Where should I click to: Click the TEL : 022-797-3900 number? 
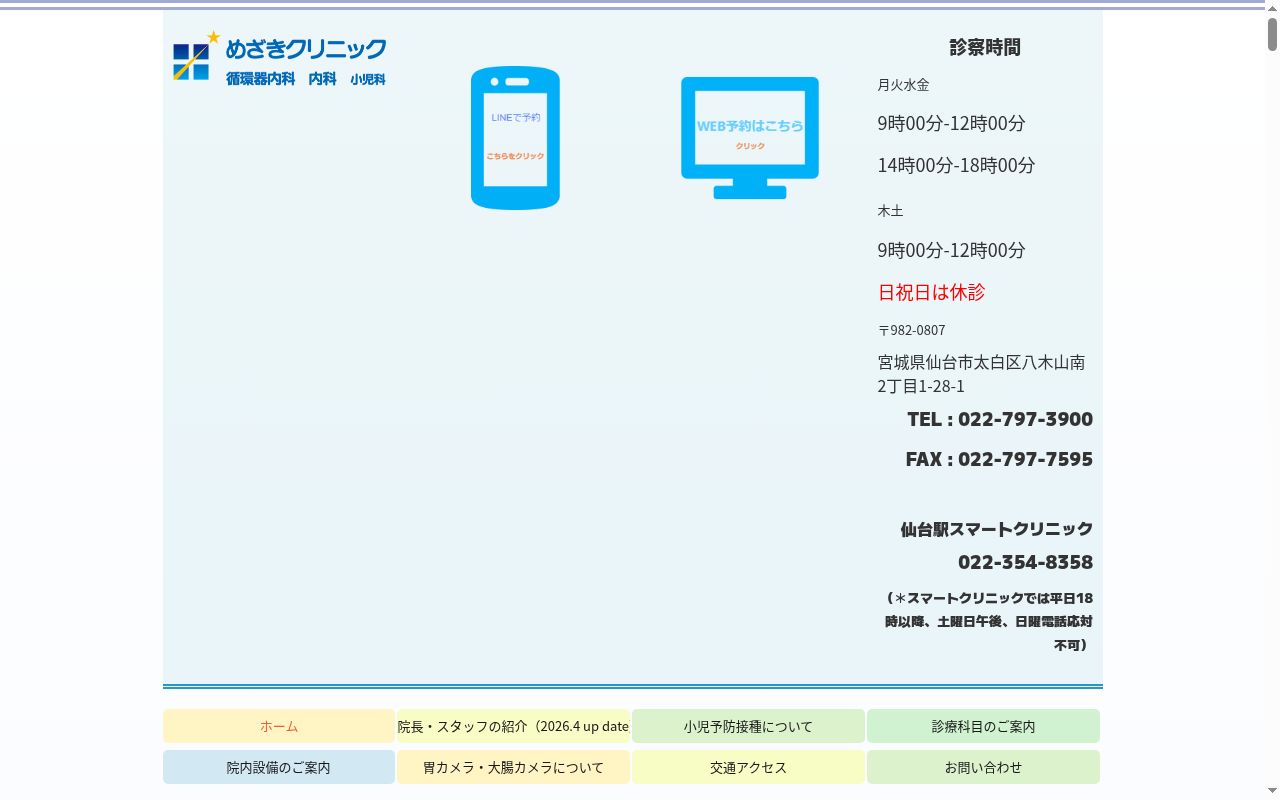tap(1000, 419)
